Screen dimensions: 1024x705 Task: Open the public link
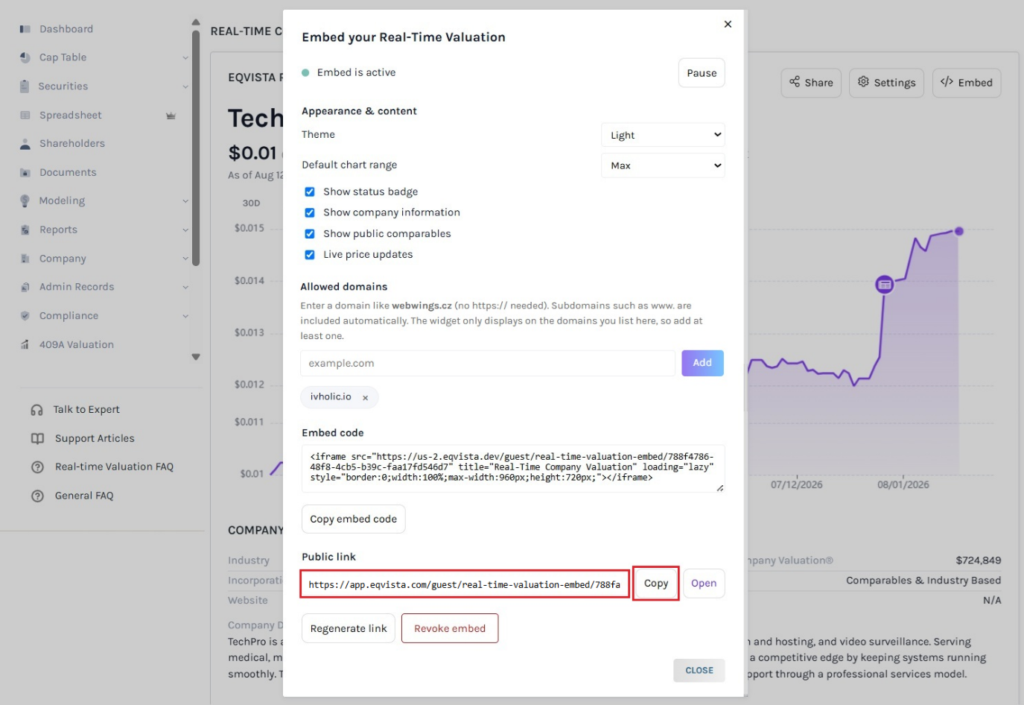click(x=703, y=584)
